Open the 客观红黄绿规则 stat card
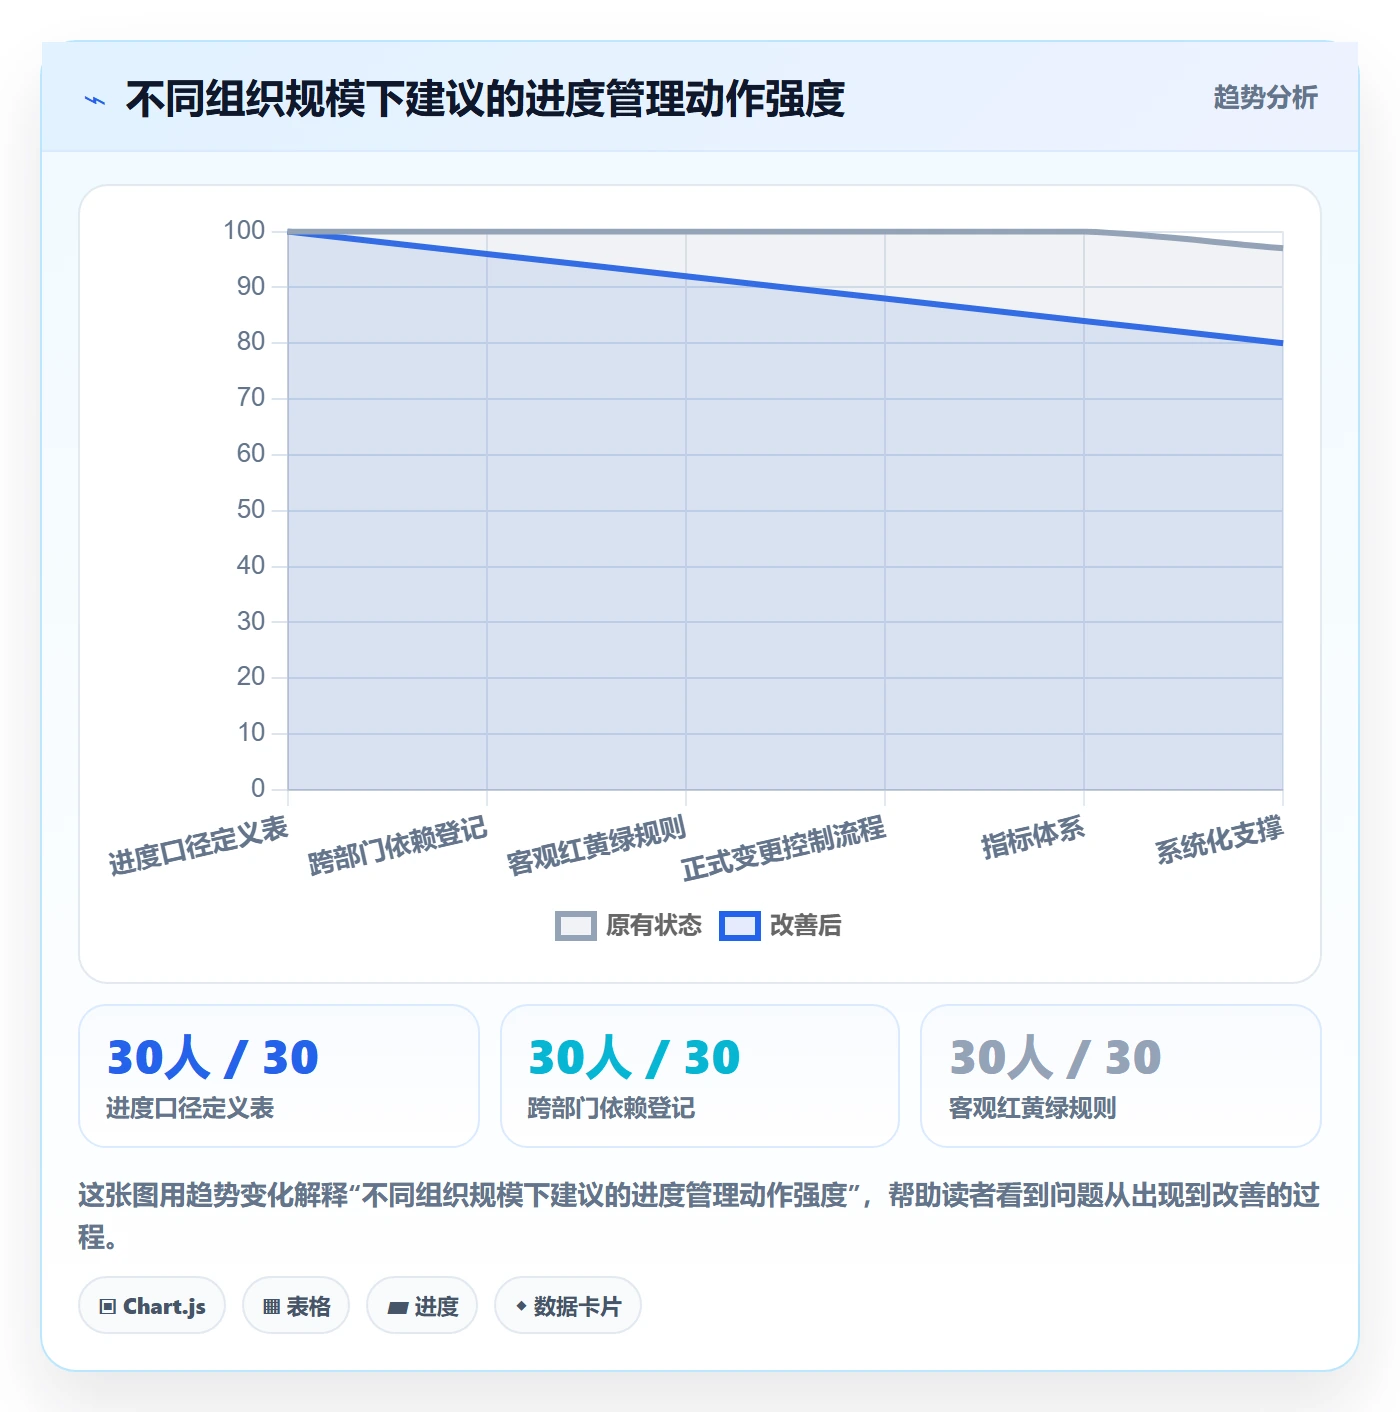This screenshot has height=1412, width=1400. (x=1121, y=1076)
